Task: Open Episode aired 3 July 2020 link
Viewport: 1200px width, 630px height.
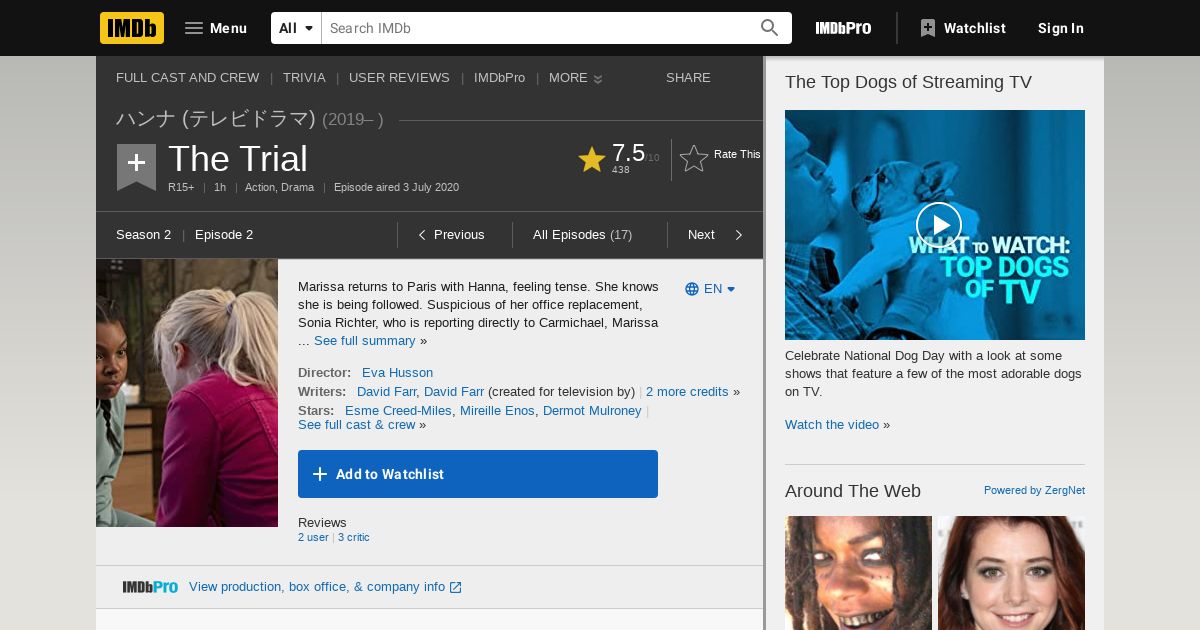Action: (396, 187)
